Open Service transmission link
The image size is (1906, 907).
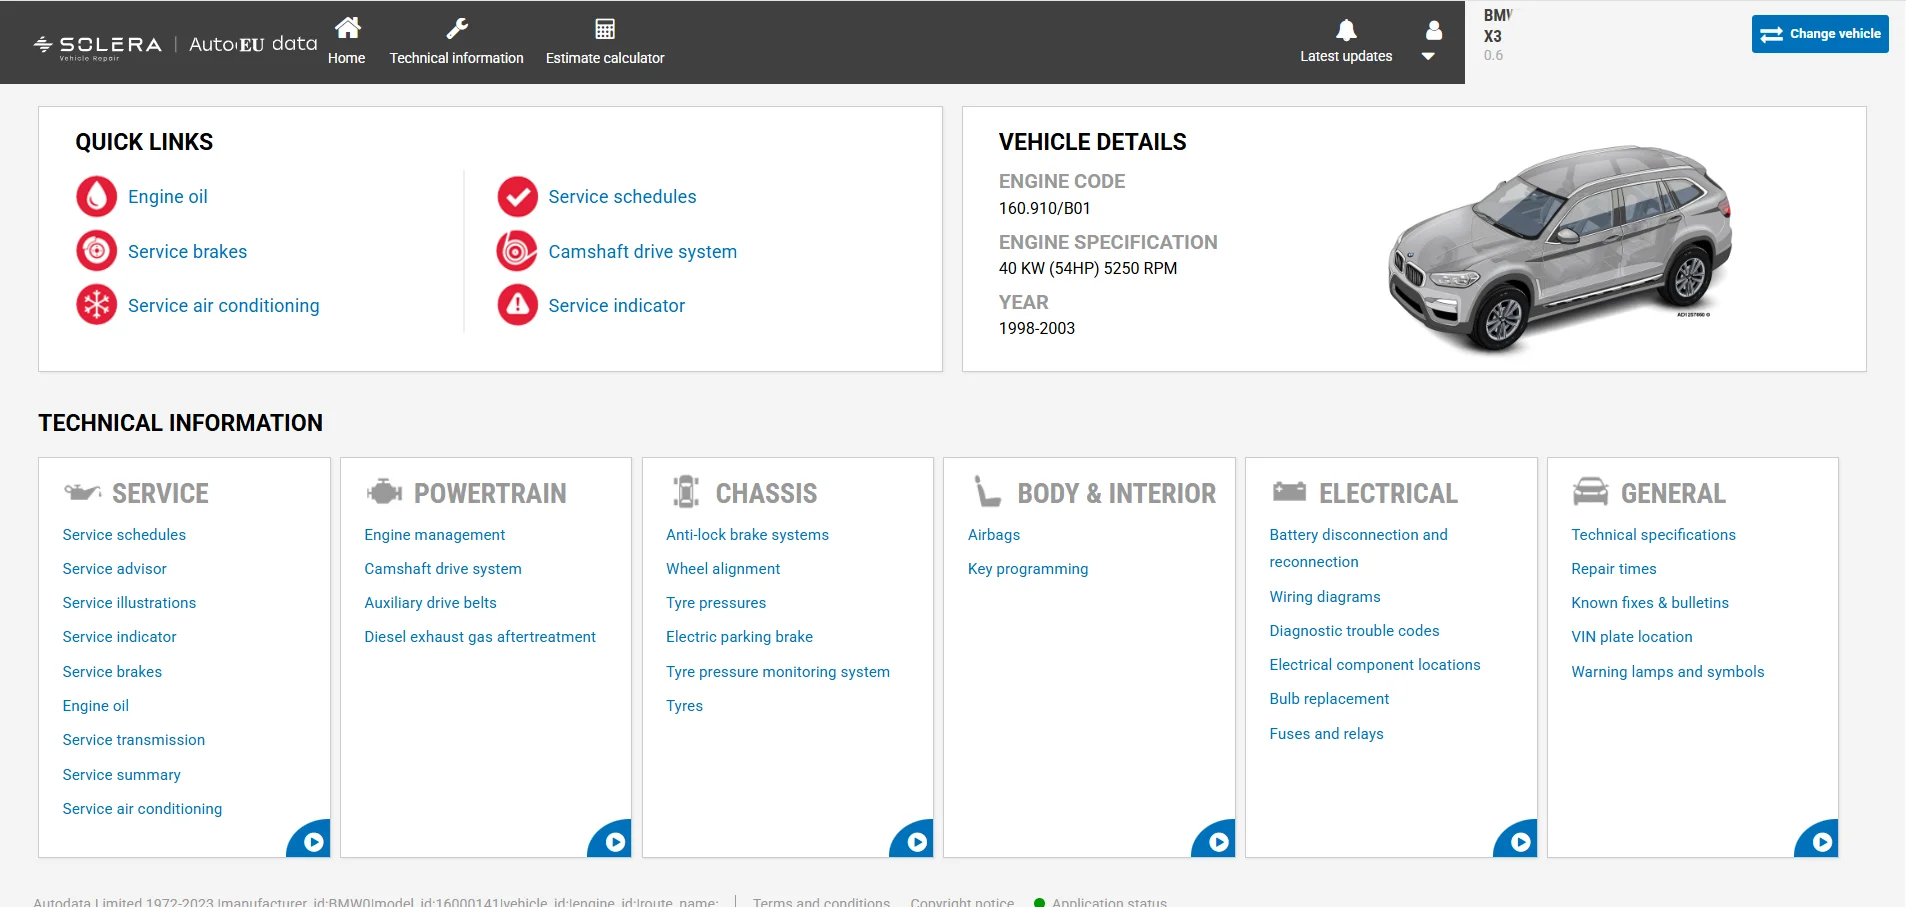click(x=133, y=740)
